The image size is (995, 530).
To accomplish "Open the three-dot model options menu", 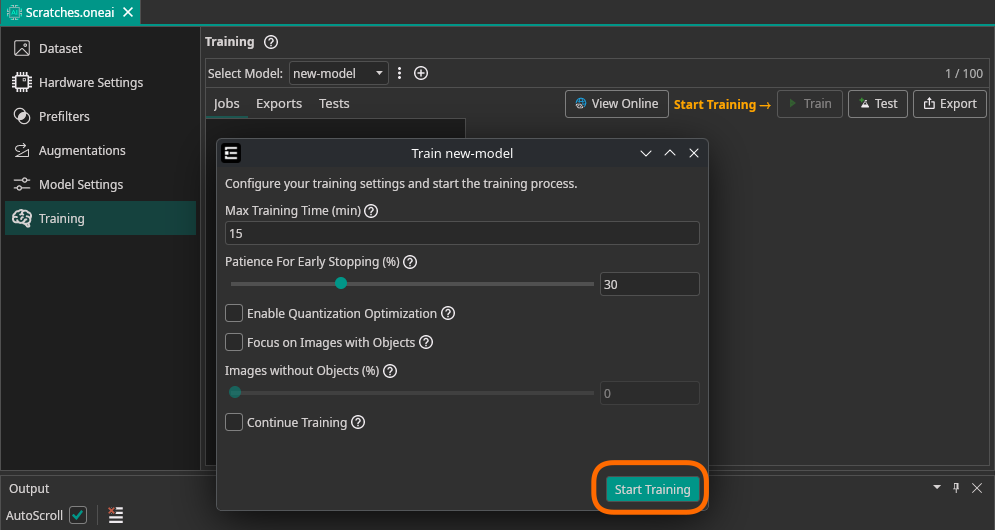I will click(x=400, y=73).
